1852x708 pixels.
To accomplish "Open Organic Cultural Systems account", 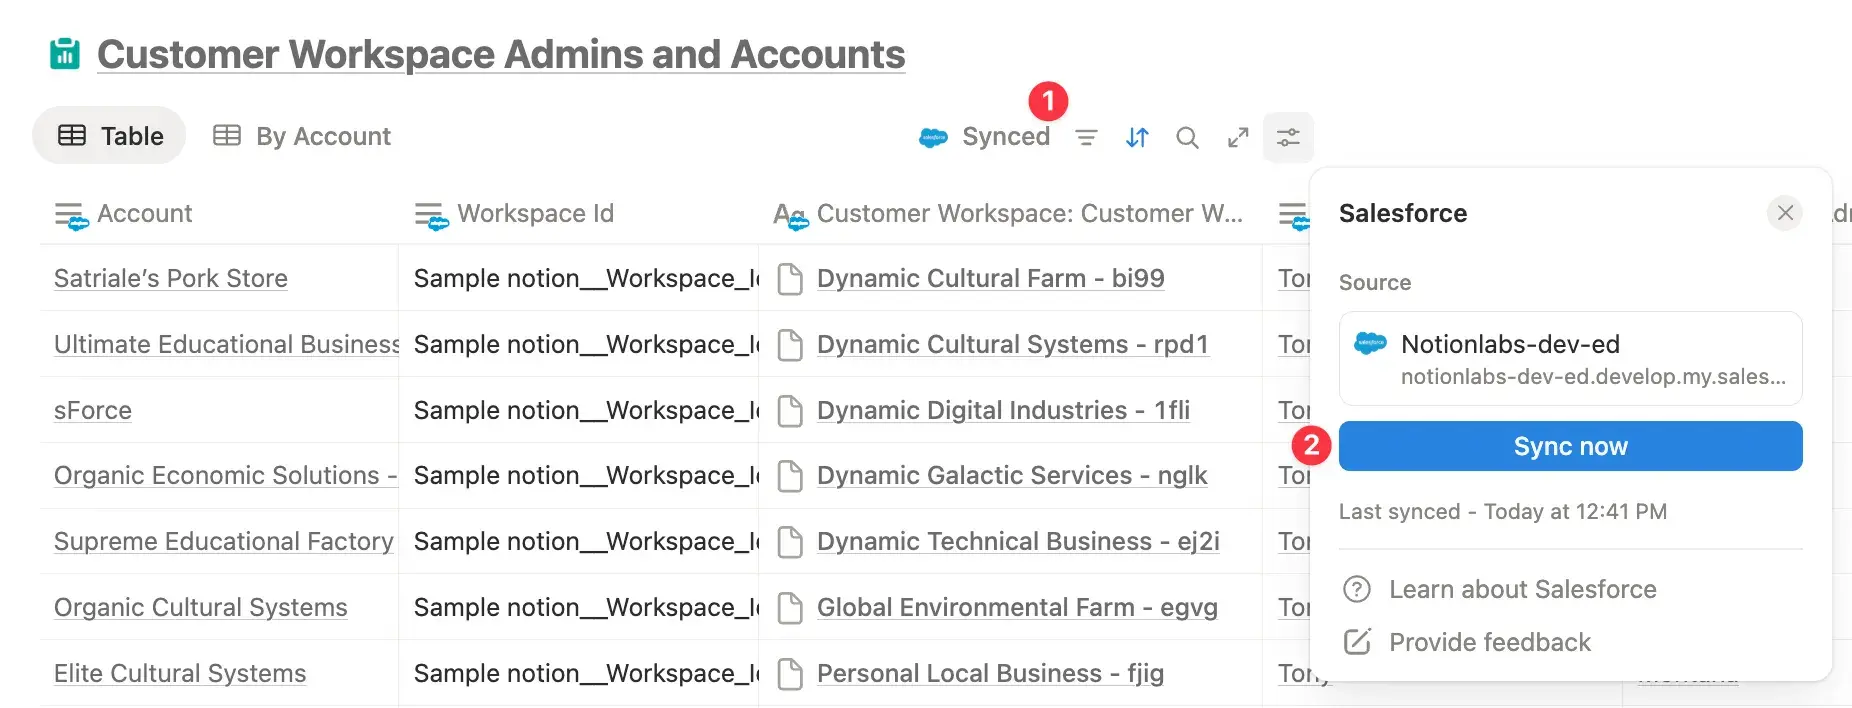I will click(x=201, y=607).
